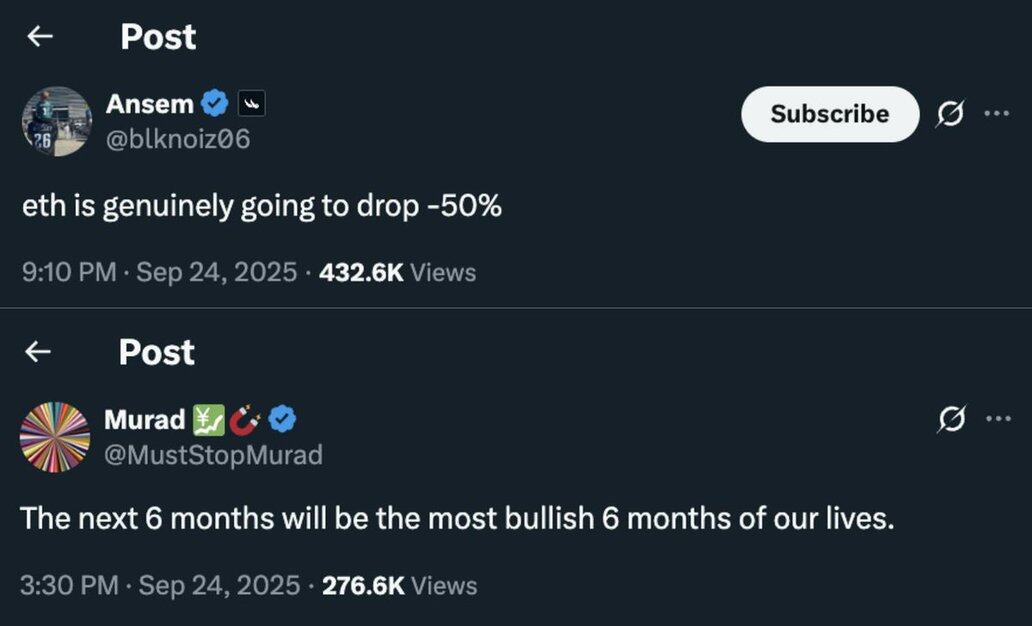Open more options on Murad's post

click(998, 418)
